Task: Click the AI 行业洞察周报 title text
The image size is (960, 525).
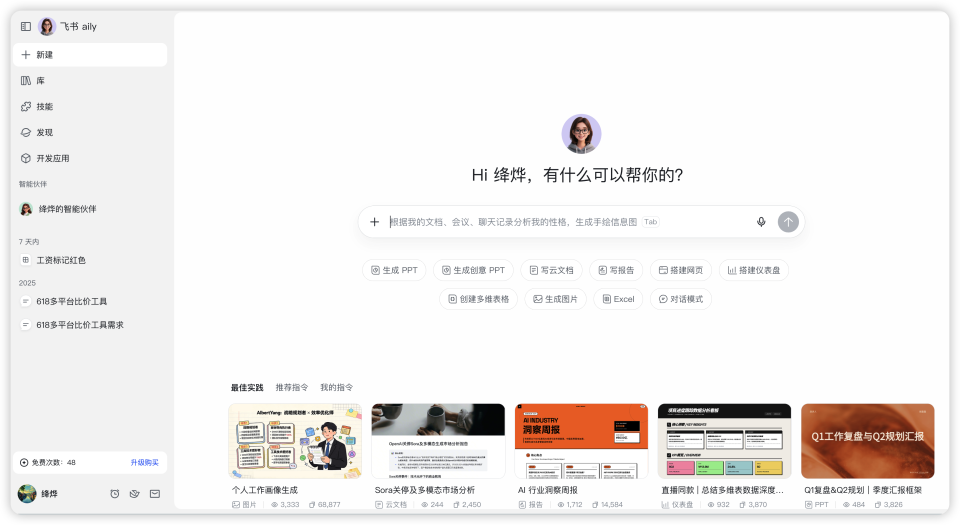Action: point(548,490)
